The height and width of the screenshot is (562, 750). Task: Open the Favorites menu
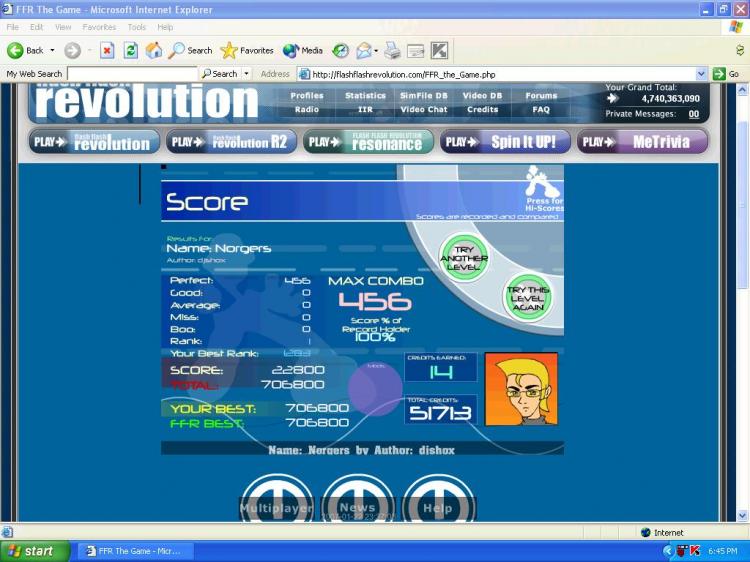coord(99,27)
